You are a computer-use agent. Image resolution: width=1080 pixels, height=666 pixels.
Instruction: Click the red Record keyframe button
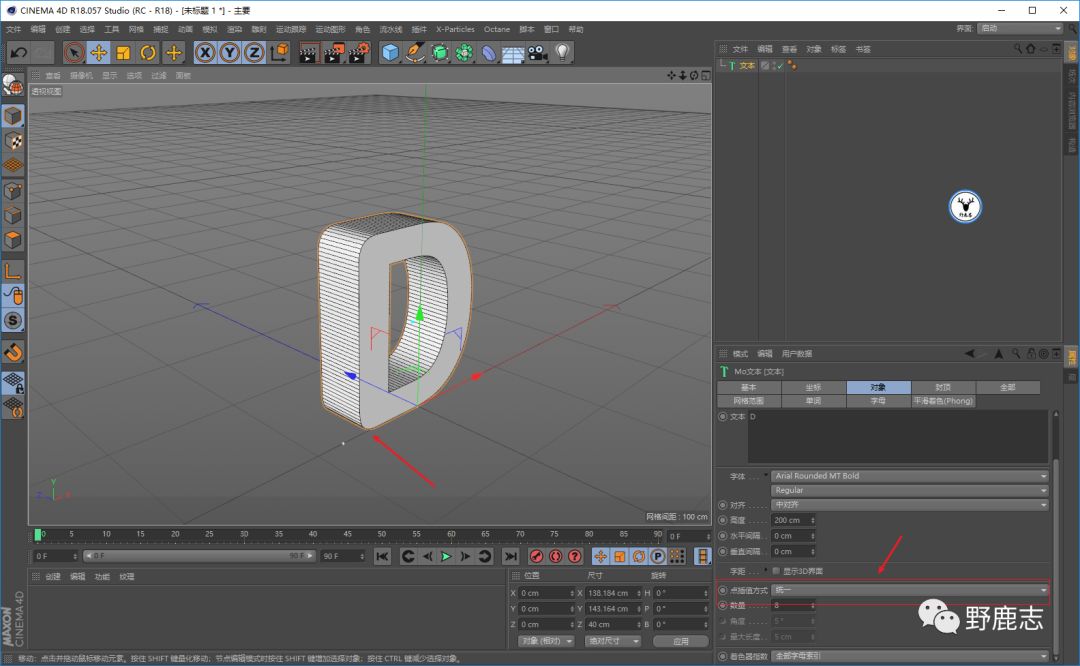(537, 556)
